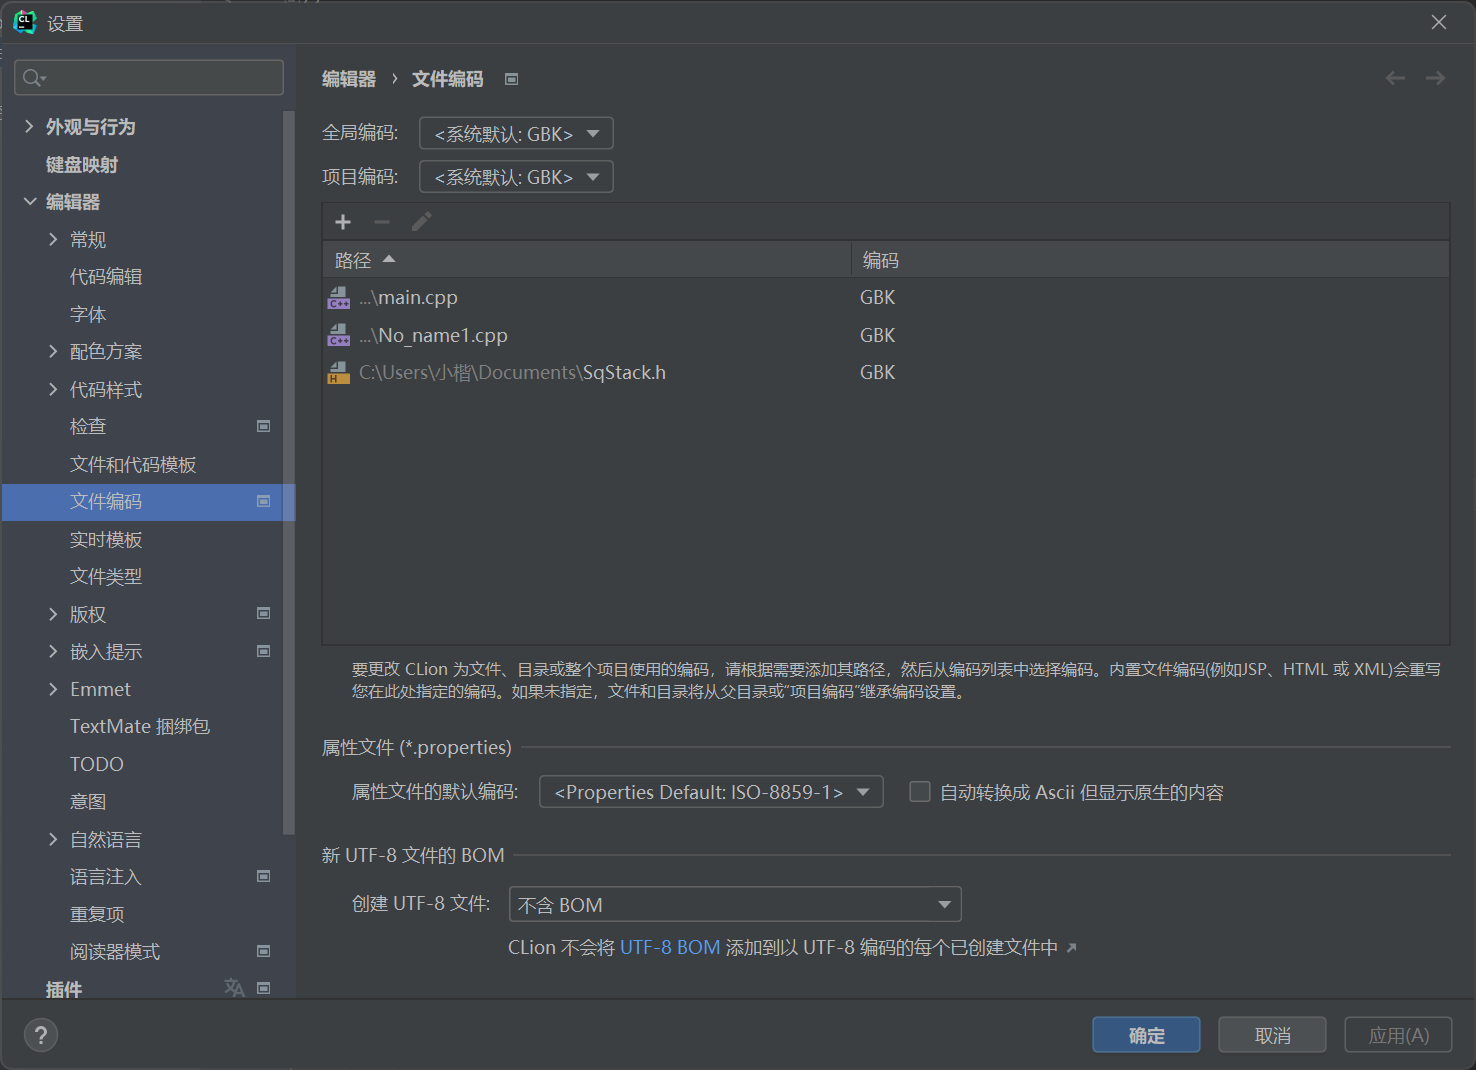The width and height of the screenshot is (1476, 1070).
Task: Open 插件 settings
Action: [x=64, y=989]
